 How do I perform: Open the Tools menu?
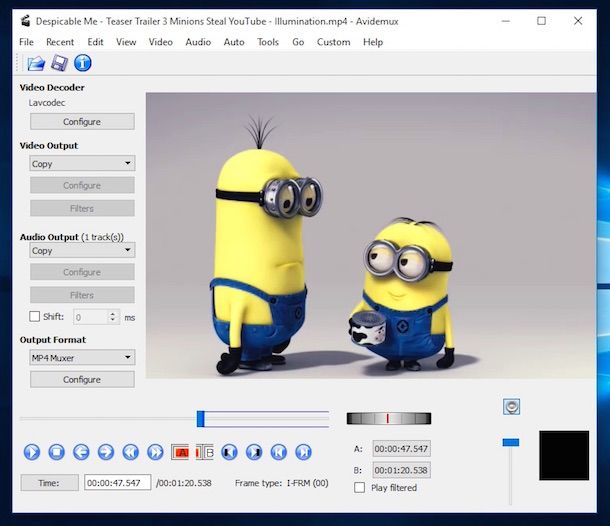pos(268,42)
